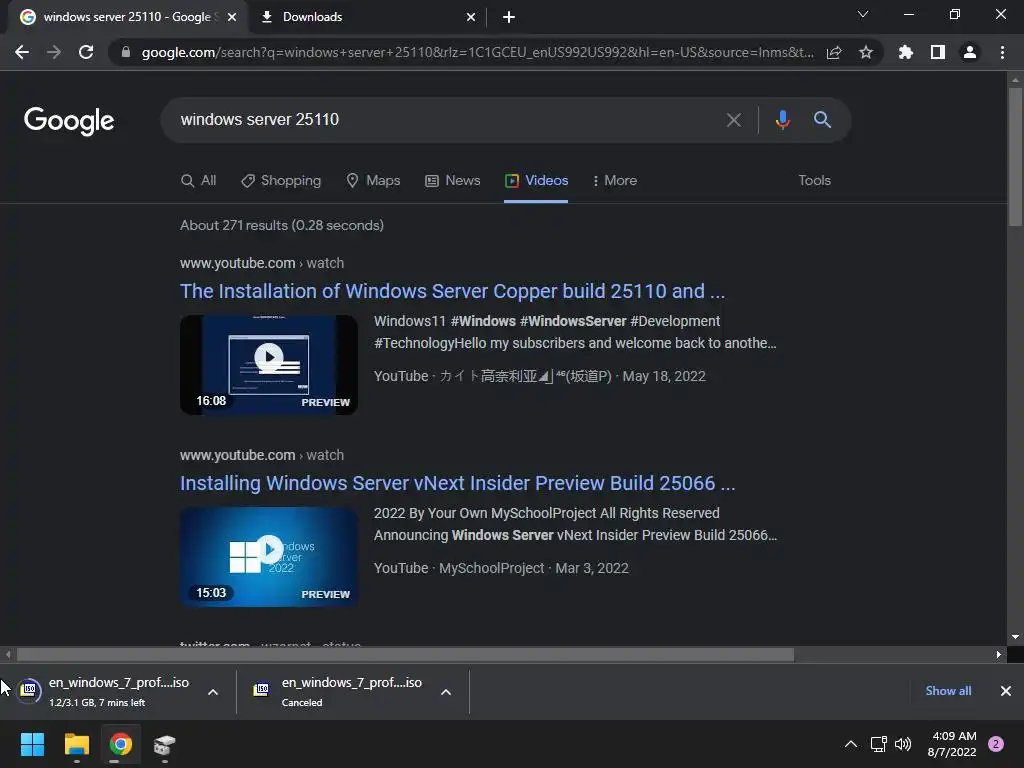Screen dimensions: 1024x768
Task: Close the Downloads tab
Action: 471,18
